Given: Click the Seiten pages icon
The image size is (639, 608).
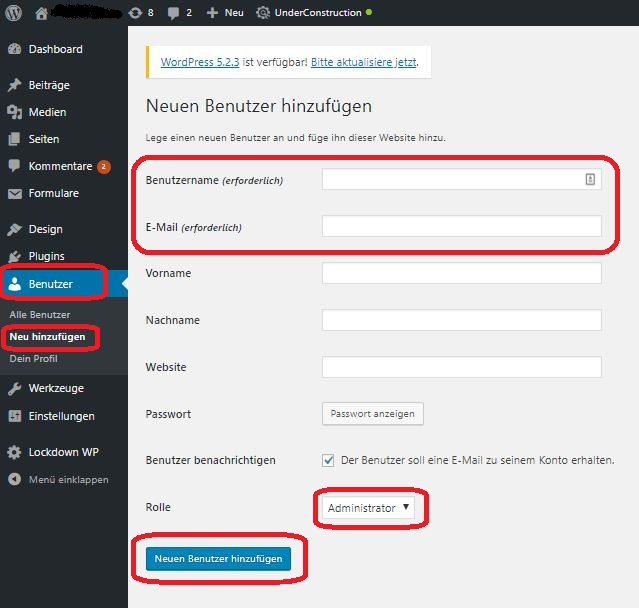Looking at the screenshot, I should [x=14, y=139].
